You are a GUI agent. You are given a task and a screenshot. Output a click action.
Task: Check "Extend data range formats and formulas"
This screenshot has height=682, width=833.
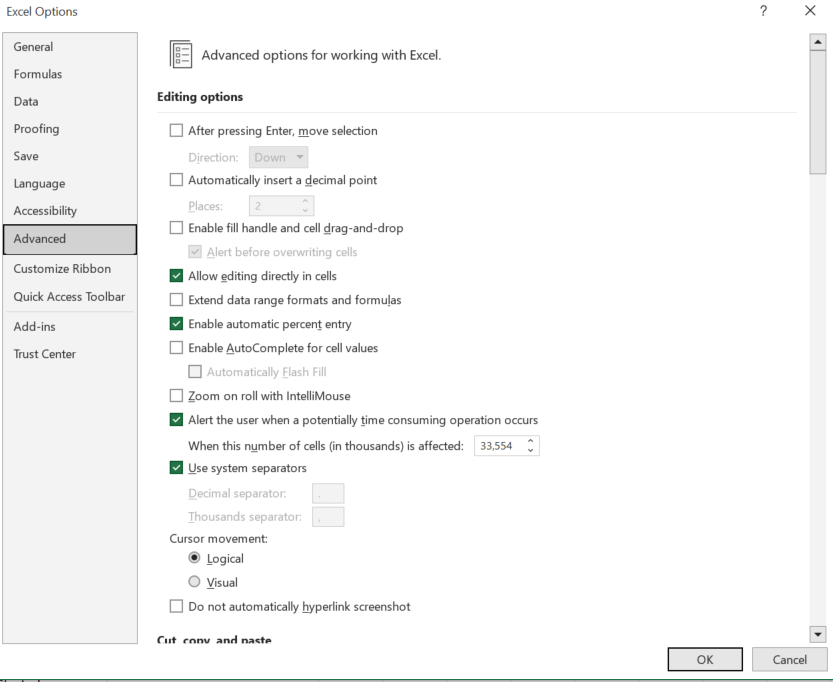(x=176, y=299)
